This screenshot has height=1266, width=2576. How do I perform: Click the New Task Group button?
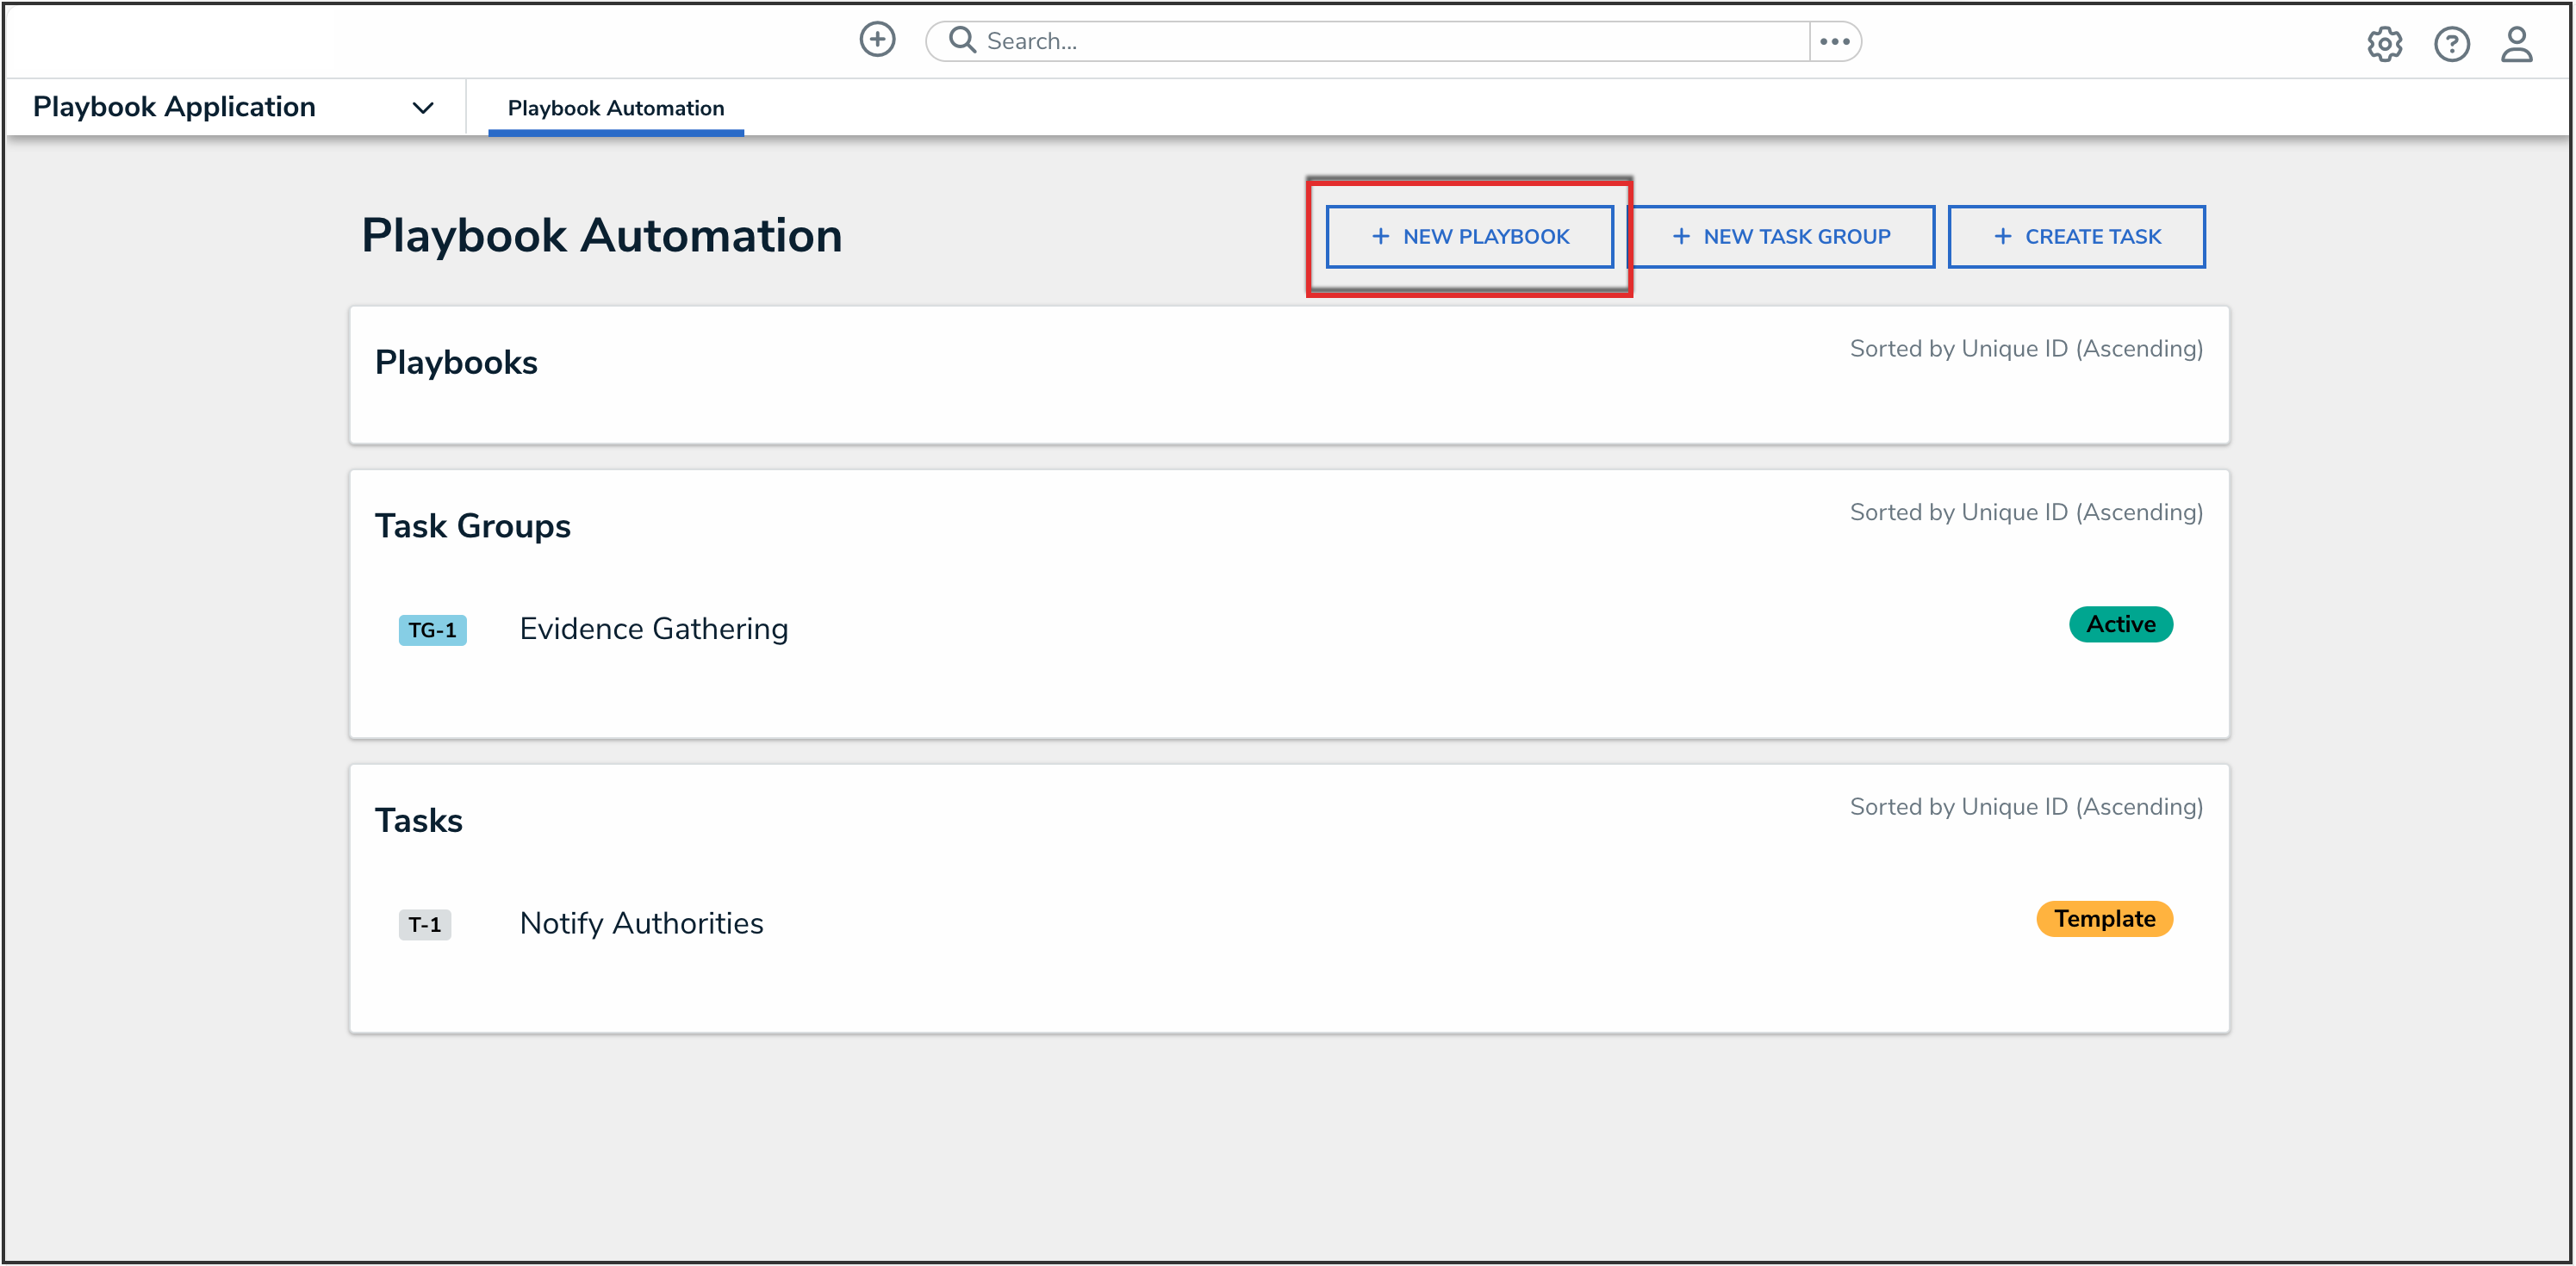(x=1781, y=237)
